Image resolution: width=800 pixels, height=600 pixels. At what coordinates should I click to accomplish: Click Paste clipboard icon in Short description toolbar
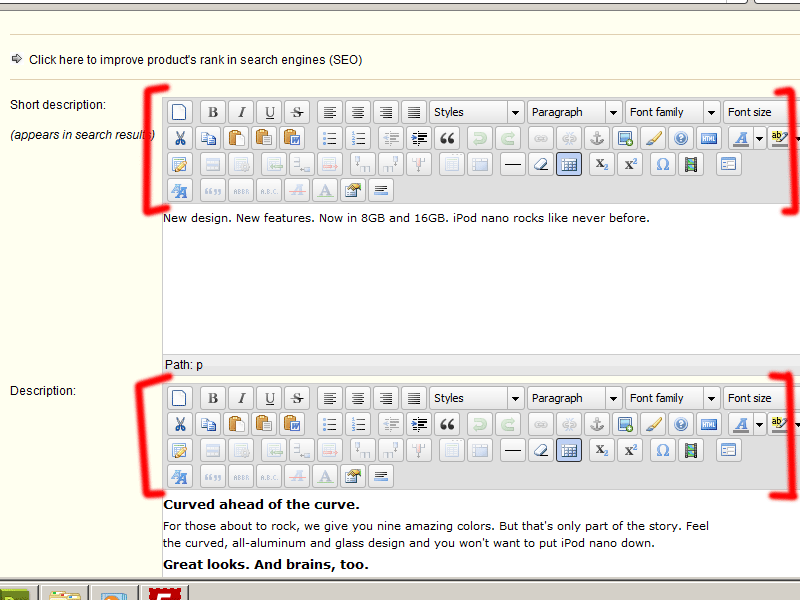236,138
